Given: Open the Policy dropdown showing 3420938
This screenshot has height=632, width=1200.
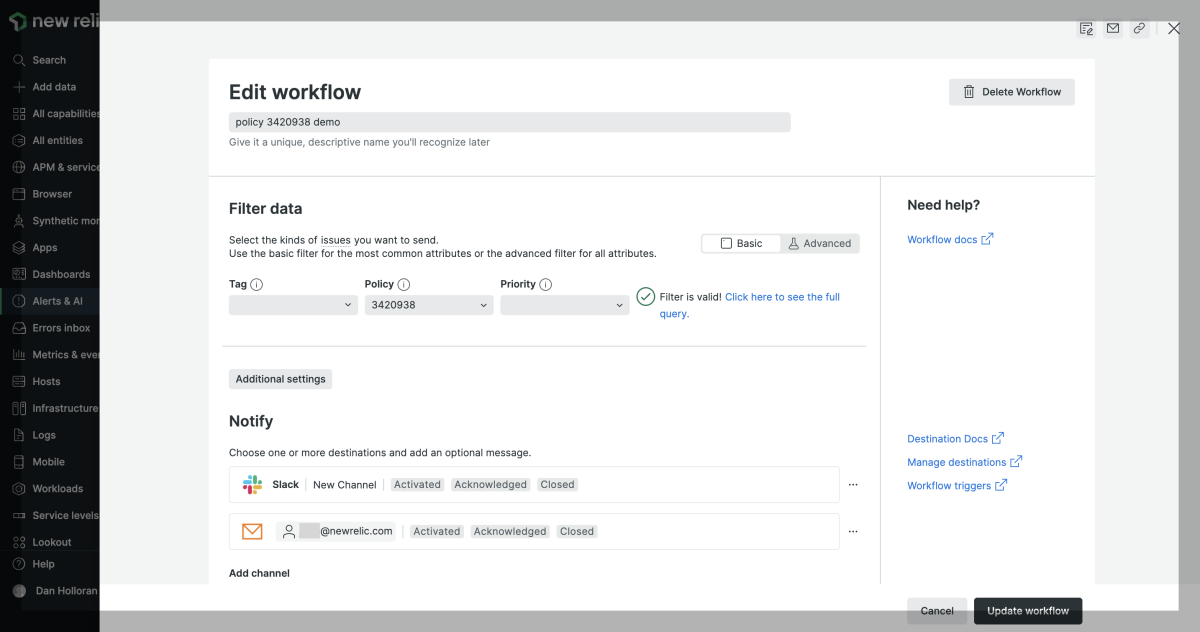Looking at the screenshot, I should point(429,306).
